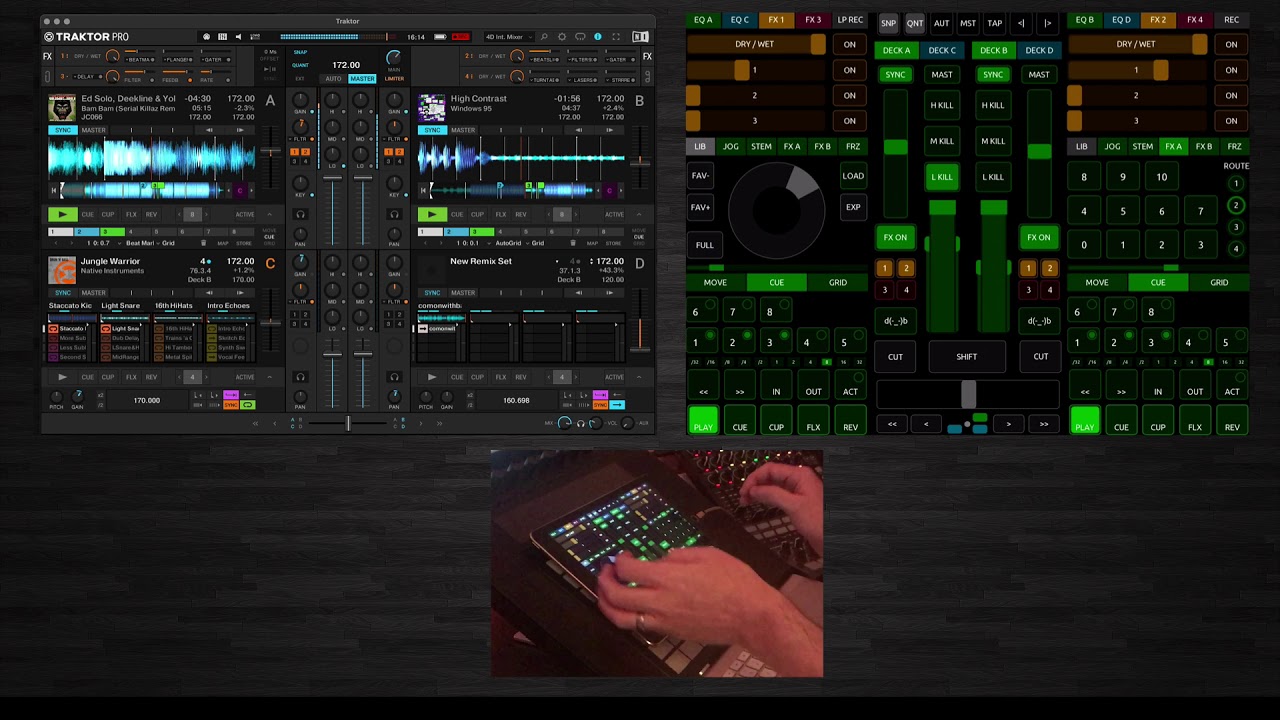Click LOAD button in controller library
Screen dimensions: 1280x720
pos(853,176)
